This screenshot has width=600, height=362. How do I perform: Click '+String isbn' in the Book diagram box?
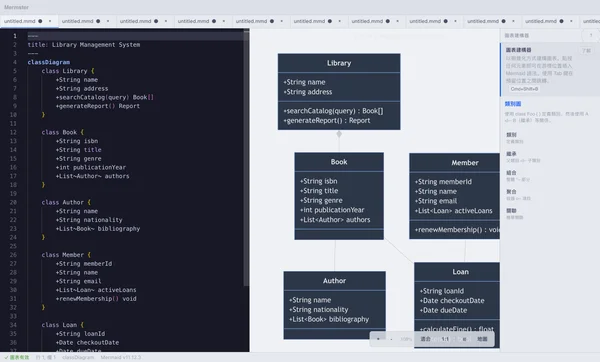tap(318, 181)
